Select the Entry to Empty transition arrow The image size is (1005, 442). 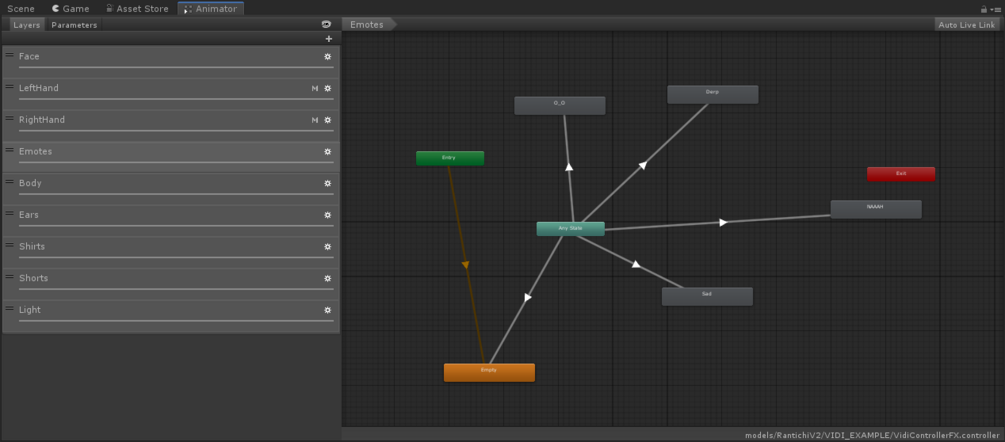click(x=466, y=265)
